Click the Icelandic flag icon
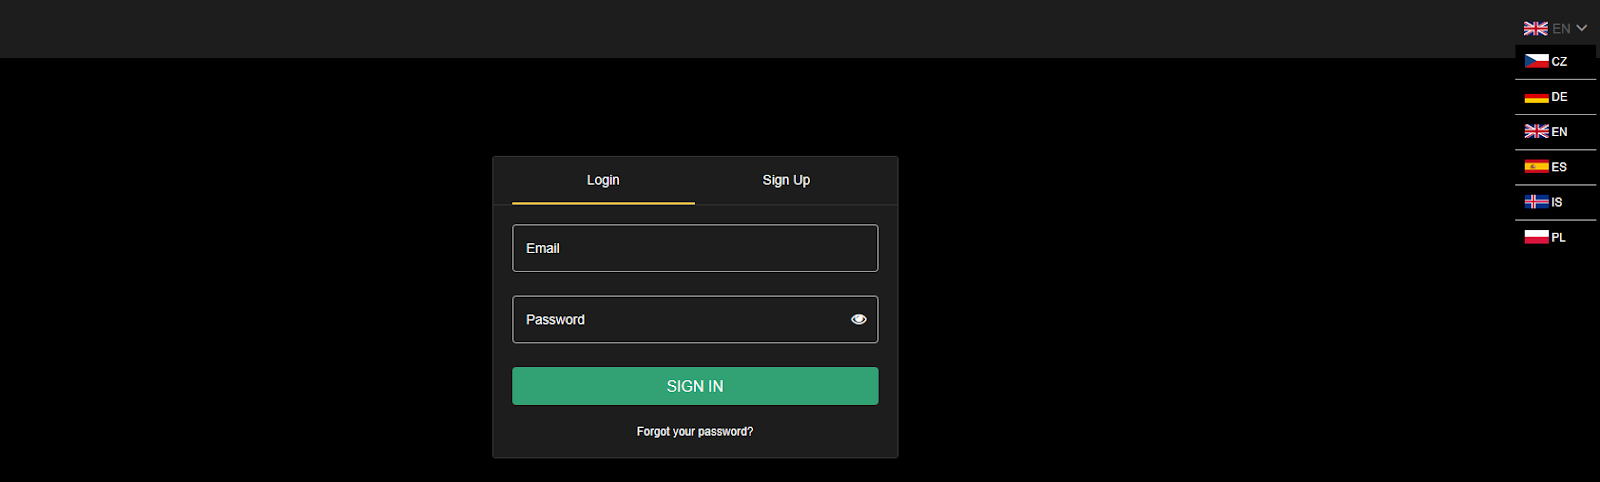Image resolution: width=1600 pixels, height=482 pixels. pos(1536,202)
